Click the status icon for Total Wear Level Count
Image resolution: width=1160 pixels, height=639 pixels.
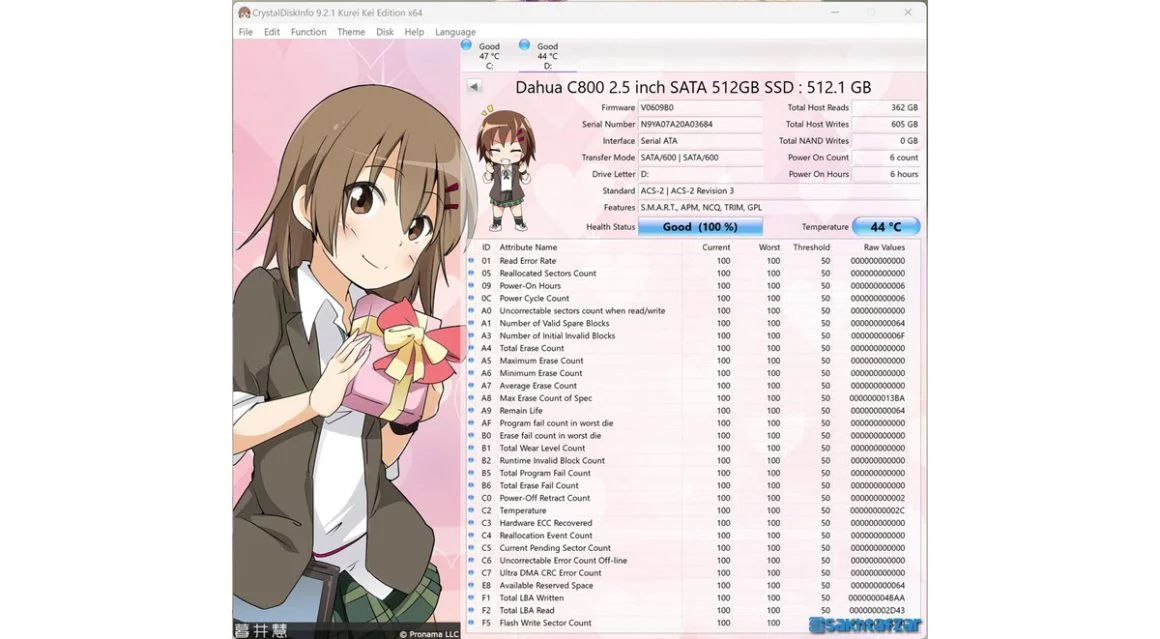tap(471, 447)
